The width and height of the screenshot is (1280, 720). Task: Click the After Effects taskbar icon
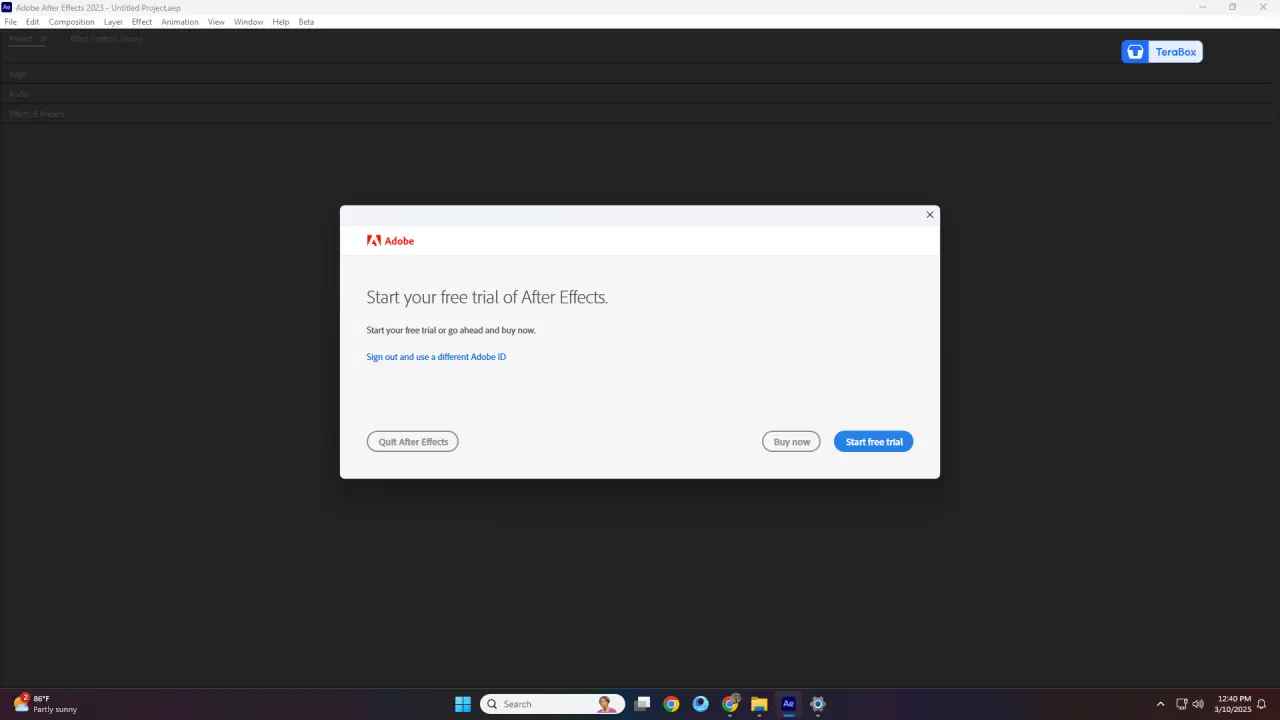pyautogui.click(x=788, y=704)
